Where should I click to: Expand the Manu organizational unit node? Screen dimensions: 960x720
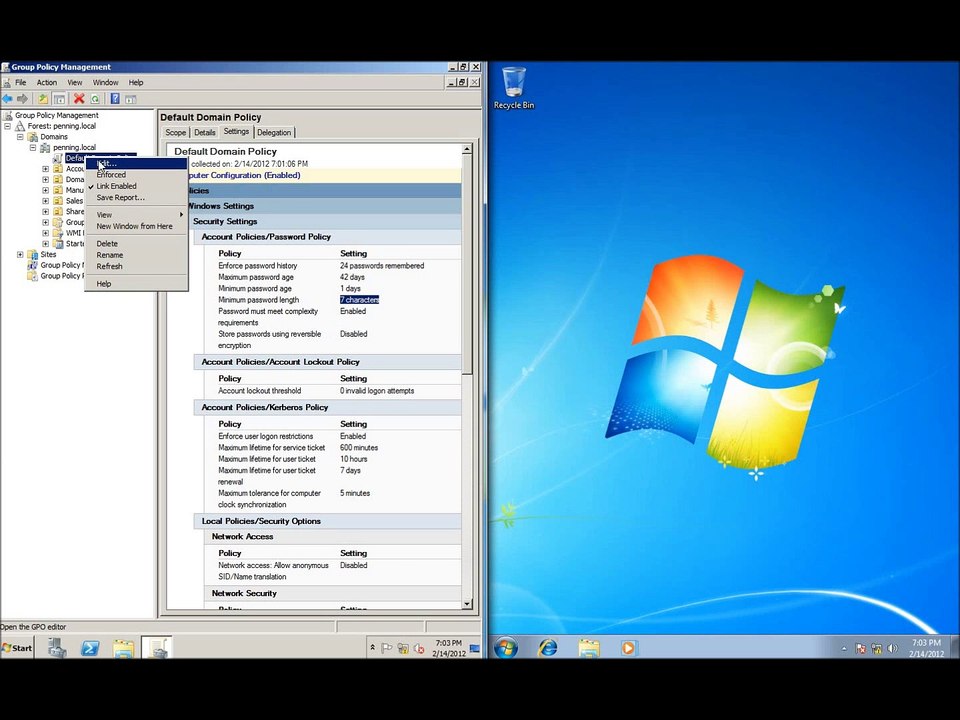tap(45, 190)
